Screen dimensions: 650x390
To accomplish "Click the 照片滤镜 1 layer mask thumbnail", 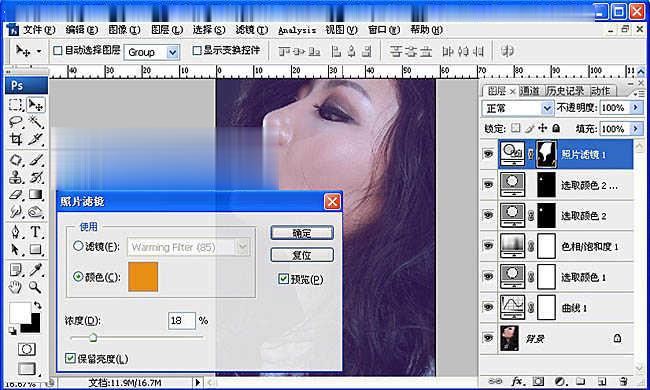I will [546, 154].
